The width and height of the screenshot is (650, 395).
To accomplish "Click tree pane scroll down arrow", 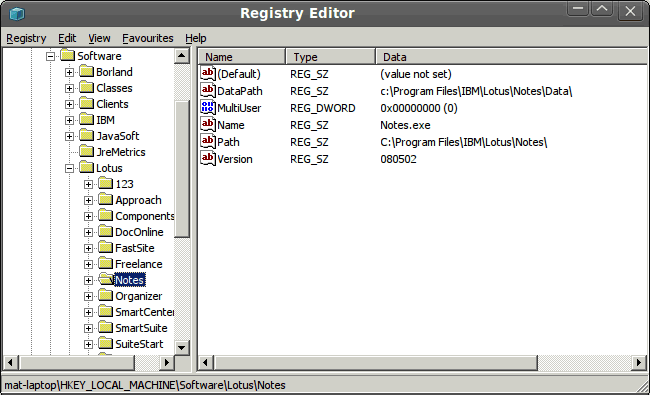I will click(x=182, y=347).
